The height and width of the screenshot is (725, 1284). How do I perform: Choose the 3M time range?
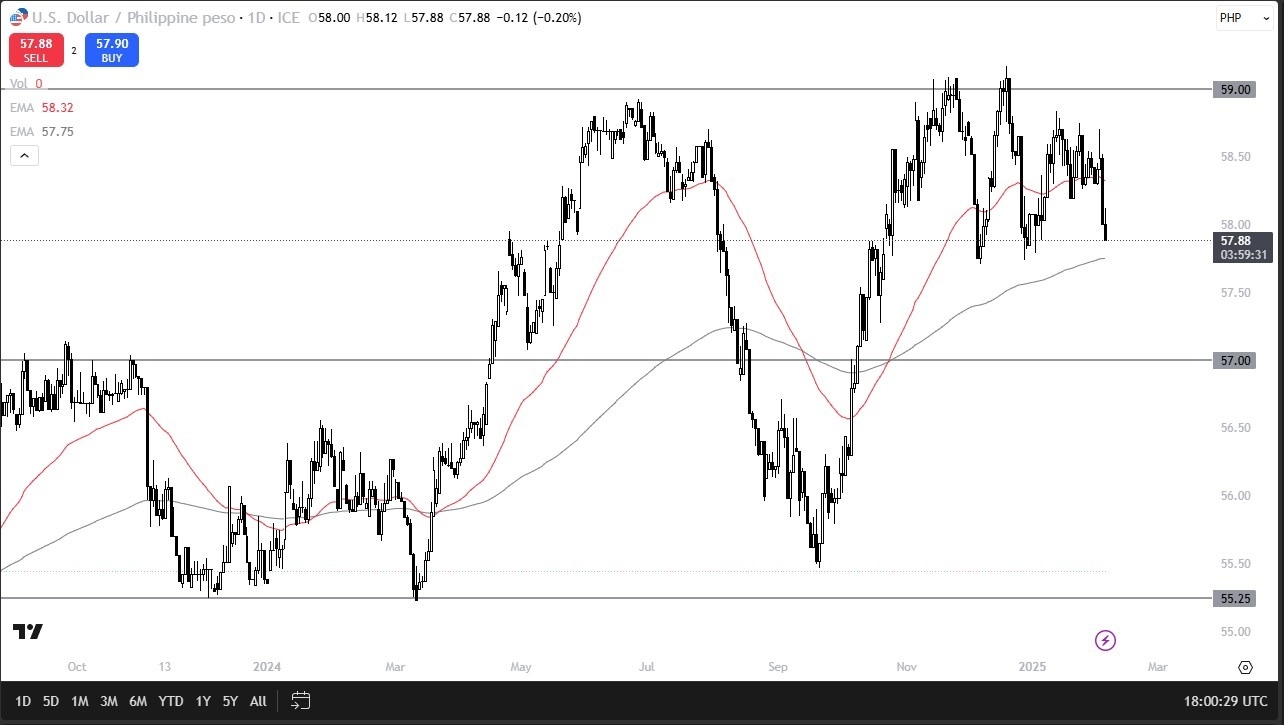[109, 701]
